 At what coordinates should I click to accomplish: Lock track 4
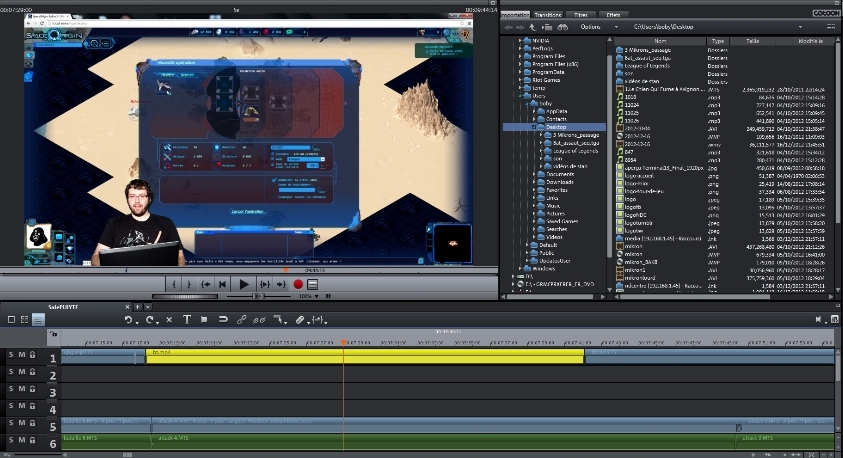coord(32,406)
